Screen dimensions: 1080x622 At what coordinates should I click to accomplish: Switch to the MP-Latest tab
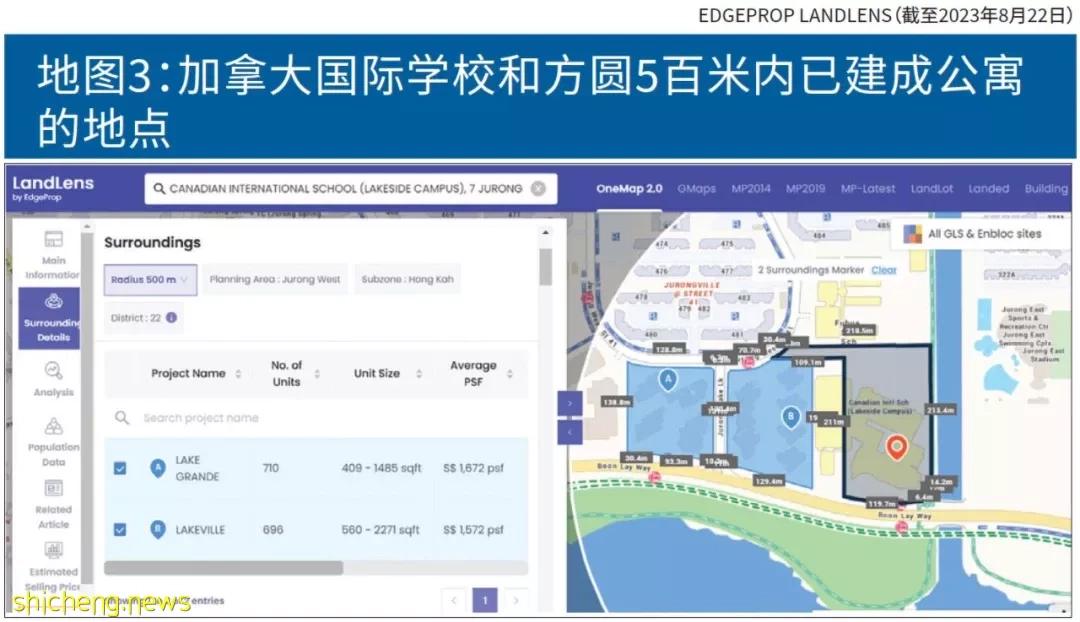[868, 189]
